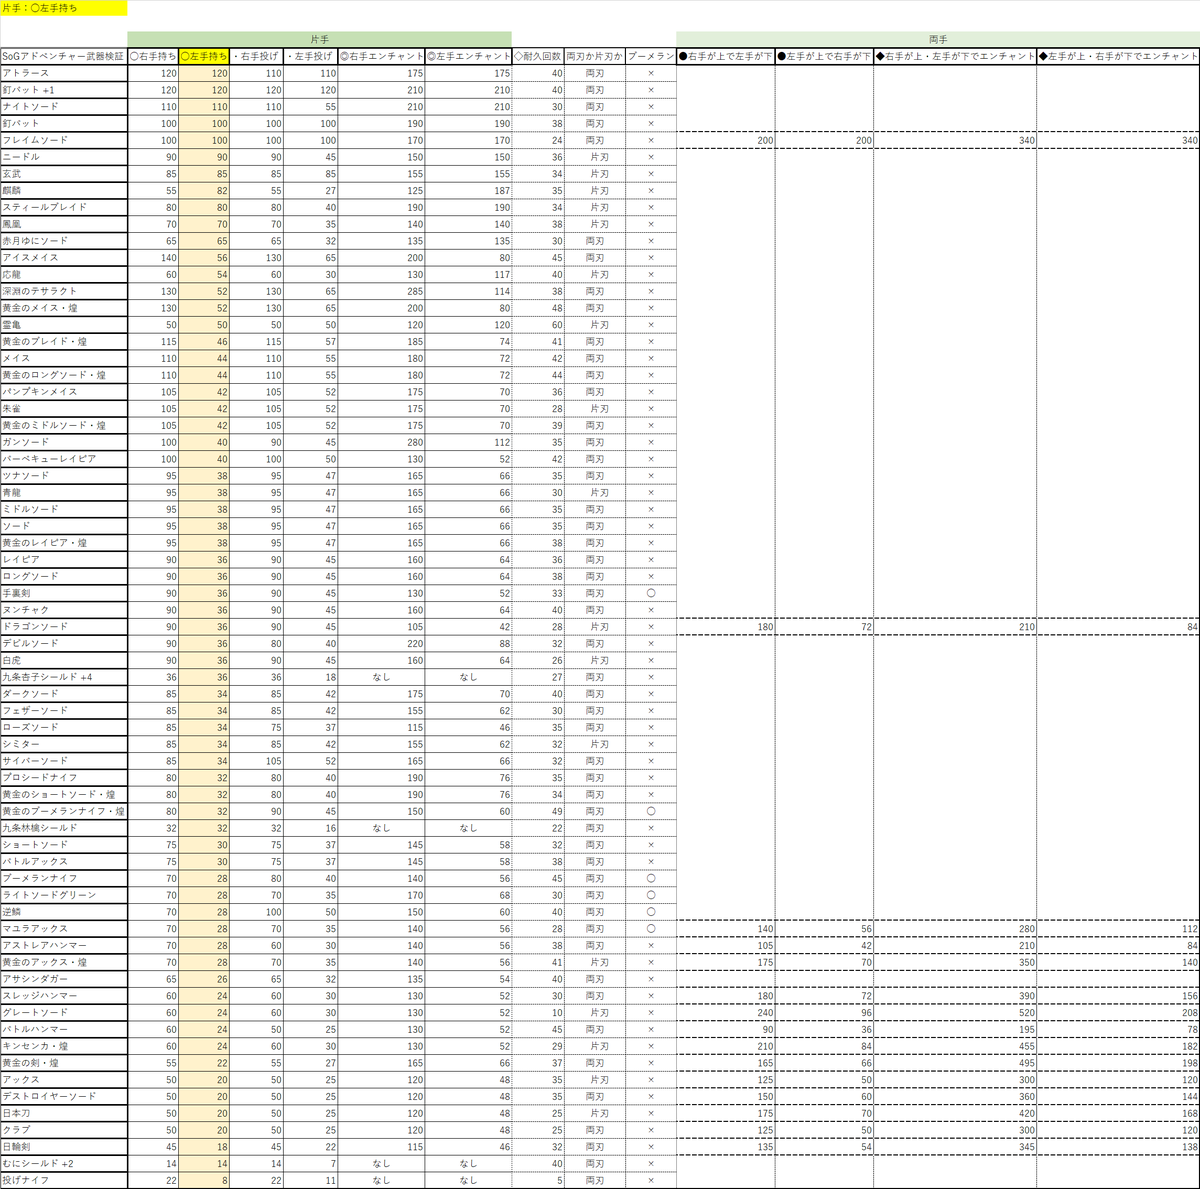Select the ニードル name cell

click(64, 157)
